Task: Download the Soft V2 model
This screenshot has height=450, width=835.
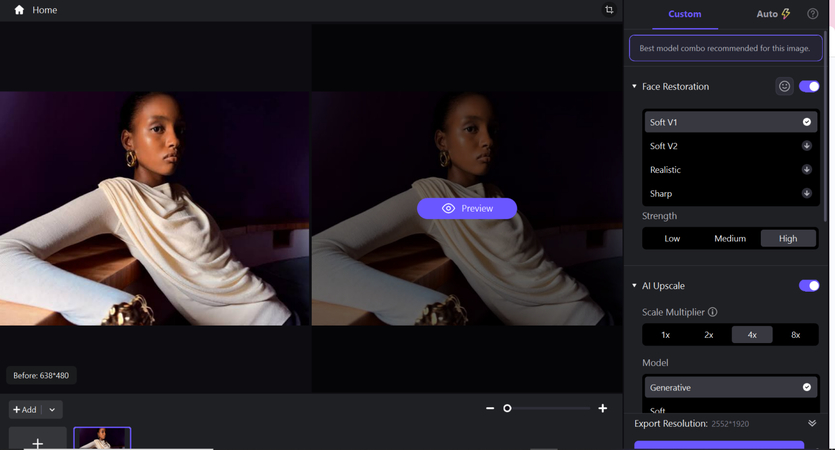Action: [807, 146]
